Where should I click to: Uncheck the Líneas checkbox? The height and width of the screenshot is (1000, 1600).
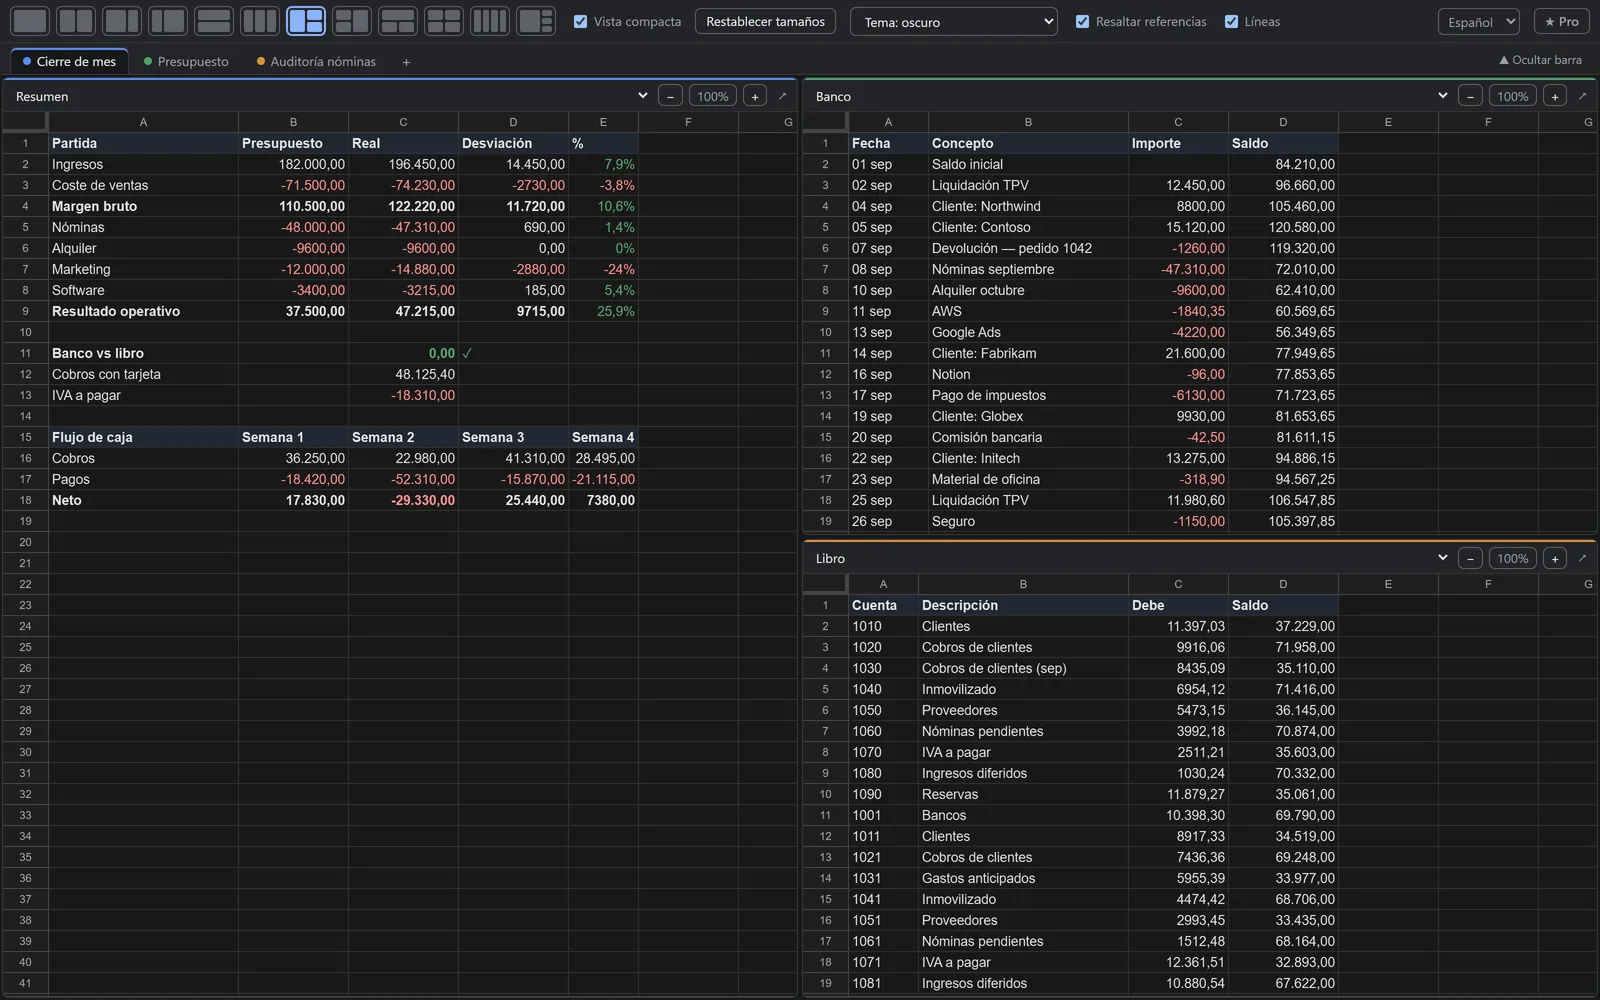1231,21
